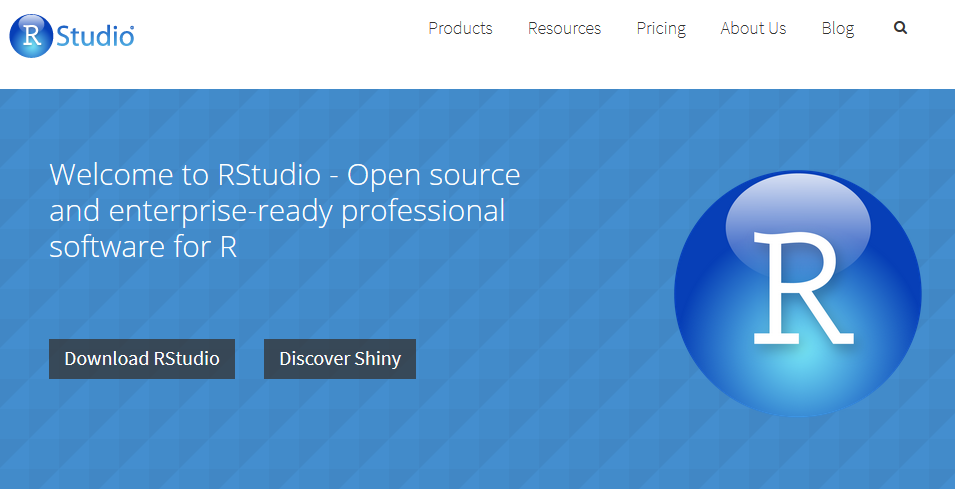This screenshot has width=955, height=489.
Task: Open the Products menu
Action: (x=460, y=29)
